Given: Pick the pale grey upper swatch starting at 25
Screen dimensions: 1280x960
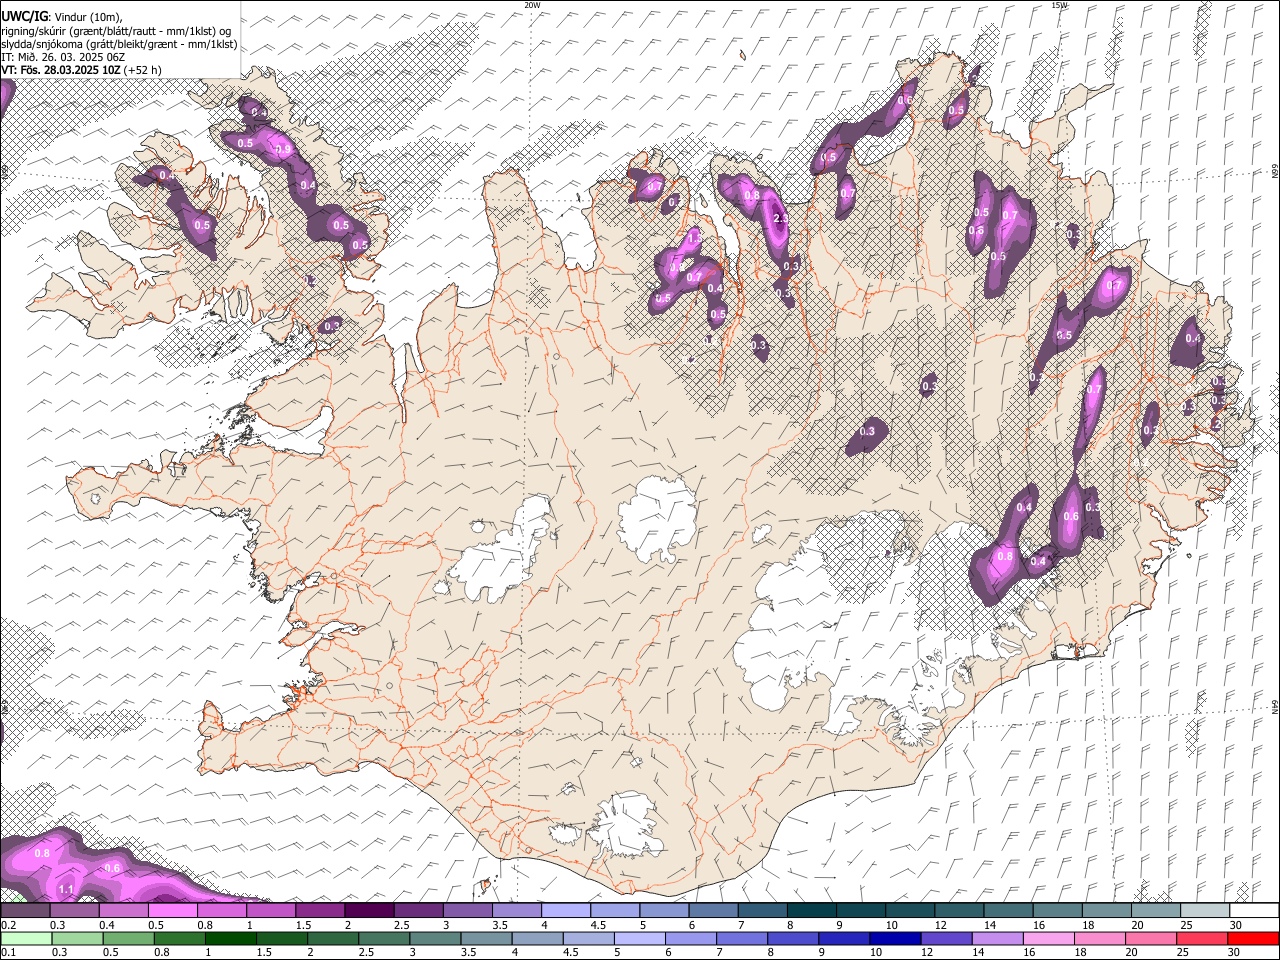Looking at the screenshot, I should (1205, 911).
